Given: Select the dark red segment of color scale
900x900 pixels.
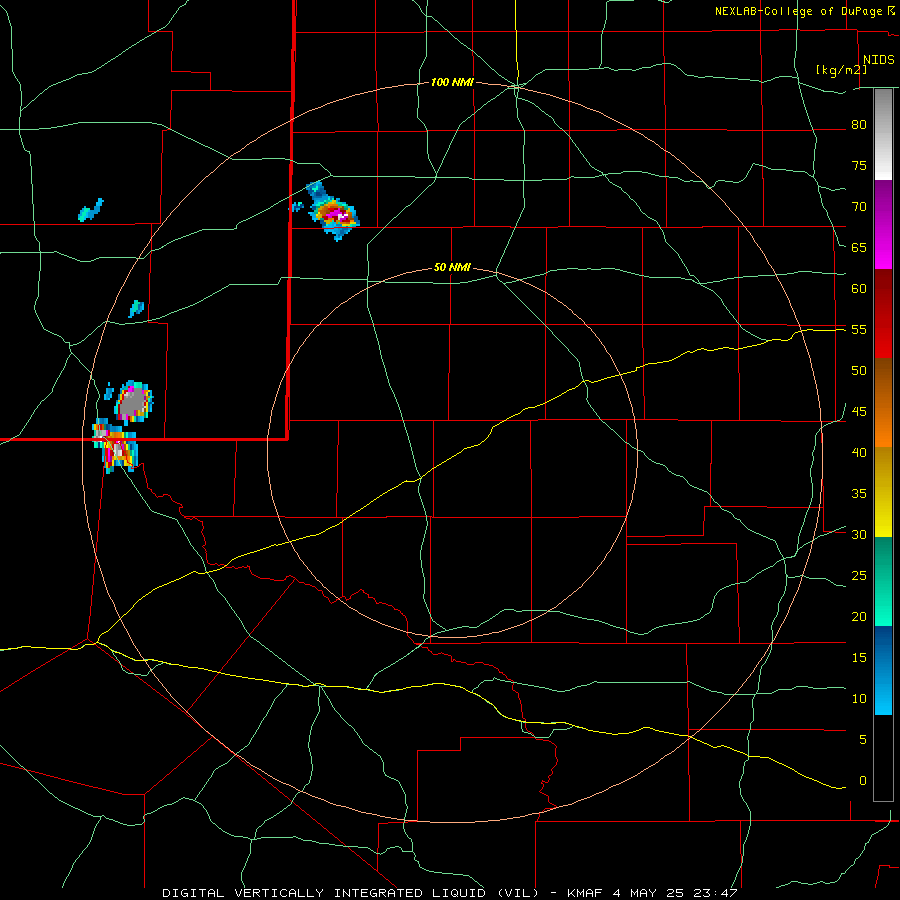Looking at the screenshot, I should point(883,314).
